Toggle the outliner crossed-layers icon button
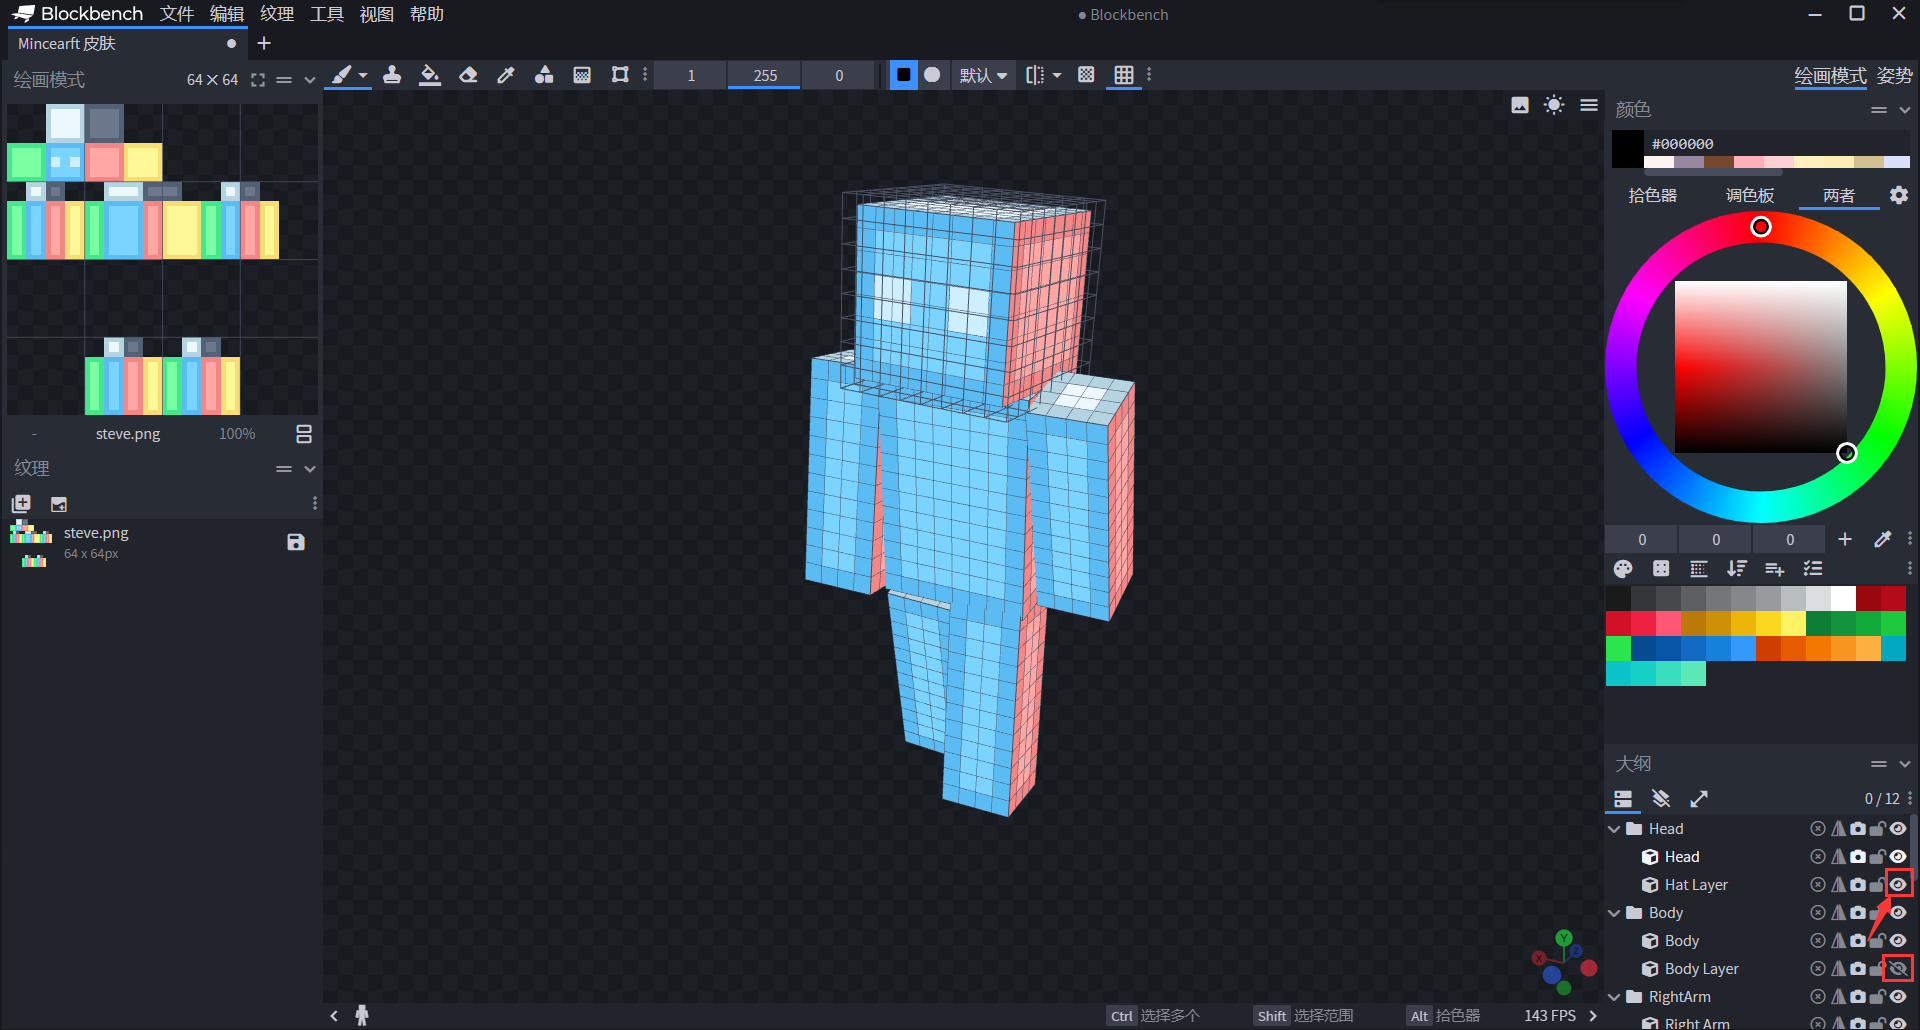Image resolution: width=1920 pixels, height=1030 pixels. (1661, 799)
